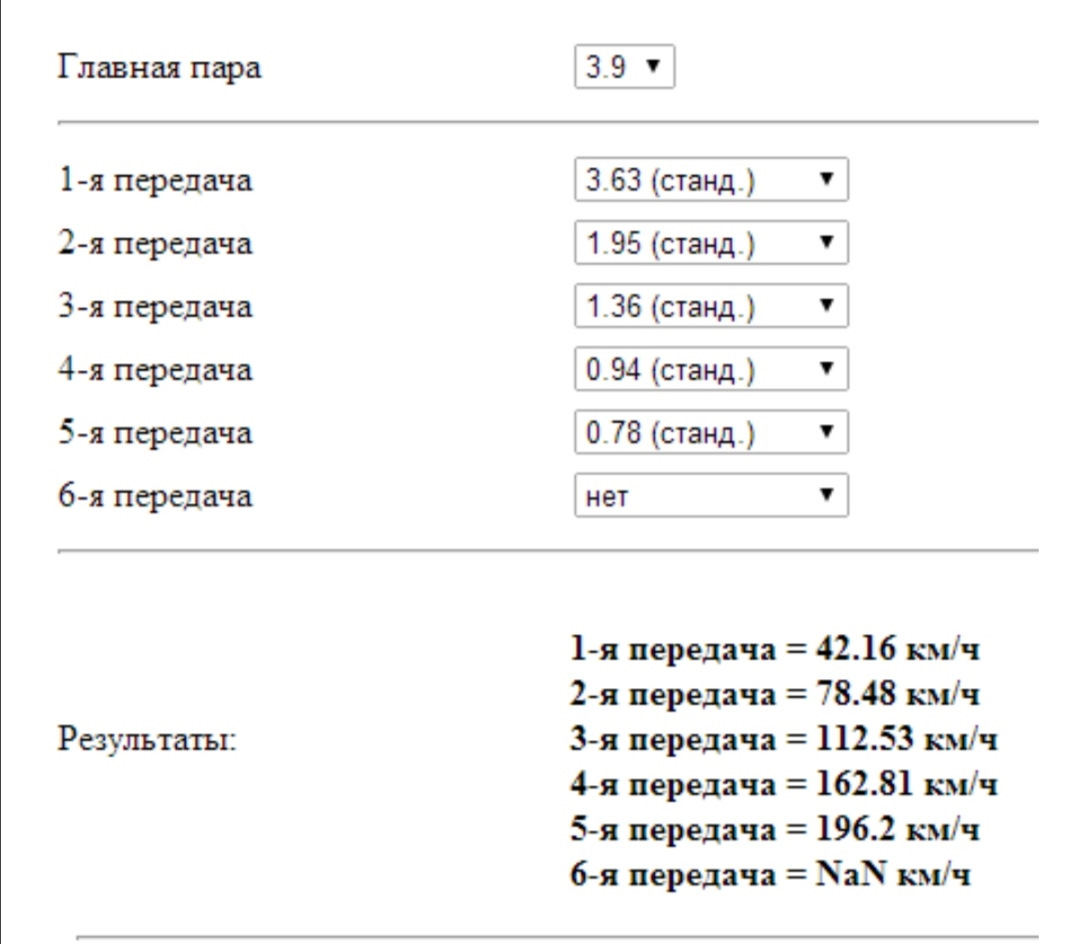Expand the 0.94 (станд.) fourth gear dropdown

point(711,370)
